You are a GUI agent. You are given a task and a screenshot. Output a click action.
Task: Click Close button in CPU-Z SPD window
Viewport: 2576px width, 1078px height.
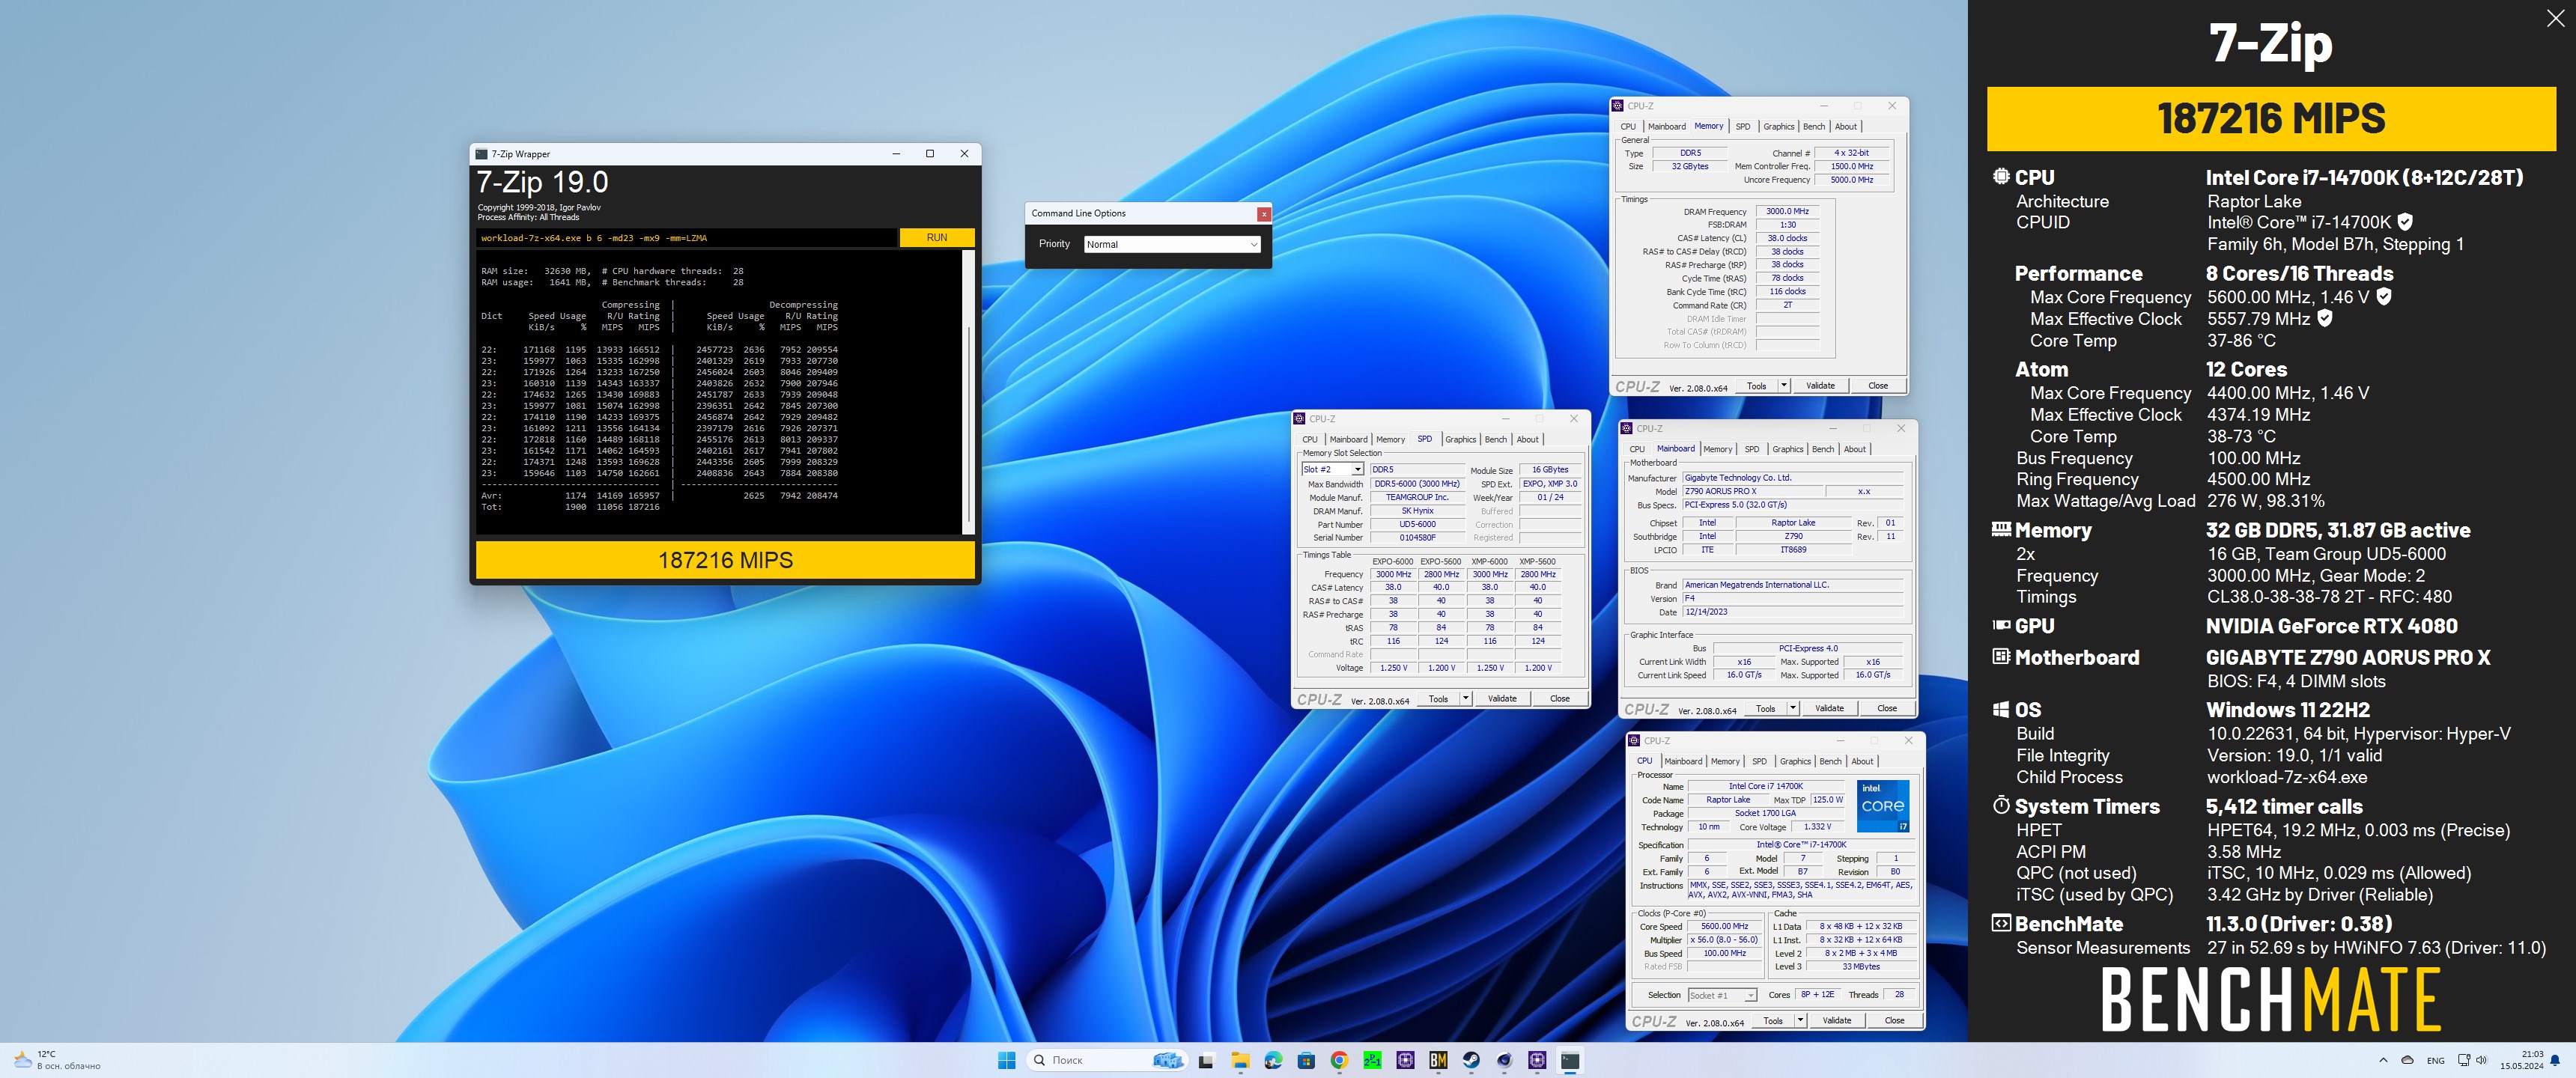pos(1559,699)
